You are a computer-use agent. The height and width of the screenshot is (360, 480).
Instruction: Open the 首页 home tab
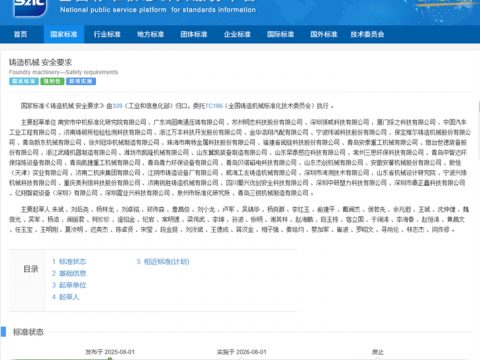tap(21, 34)
